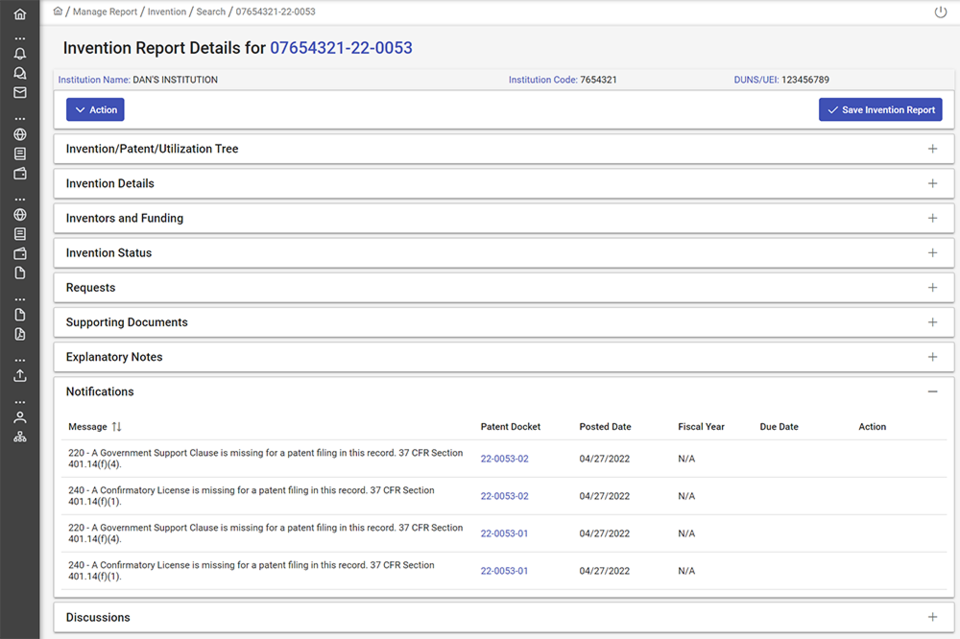Click the organization hierarchy icon in sidebar
This screenshot has width=960, height=639.
click(x=19, y=437)
